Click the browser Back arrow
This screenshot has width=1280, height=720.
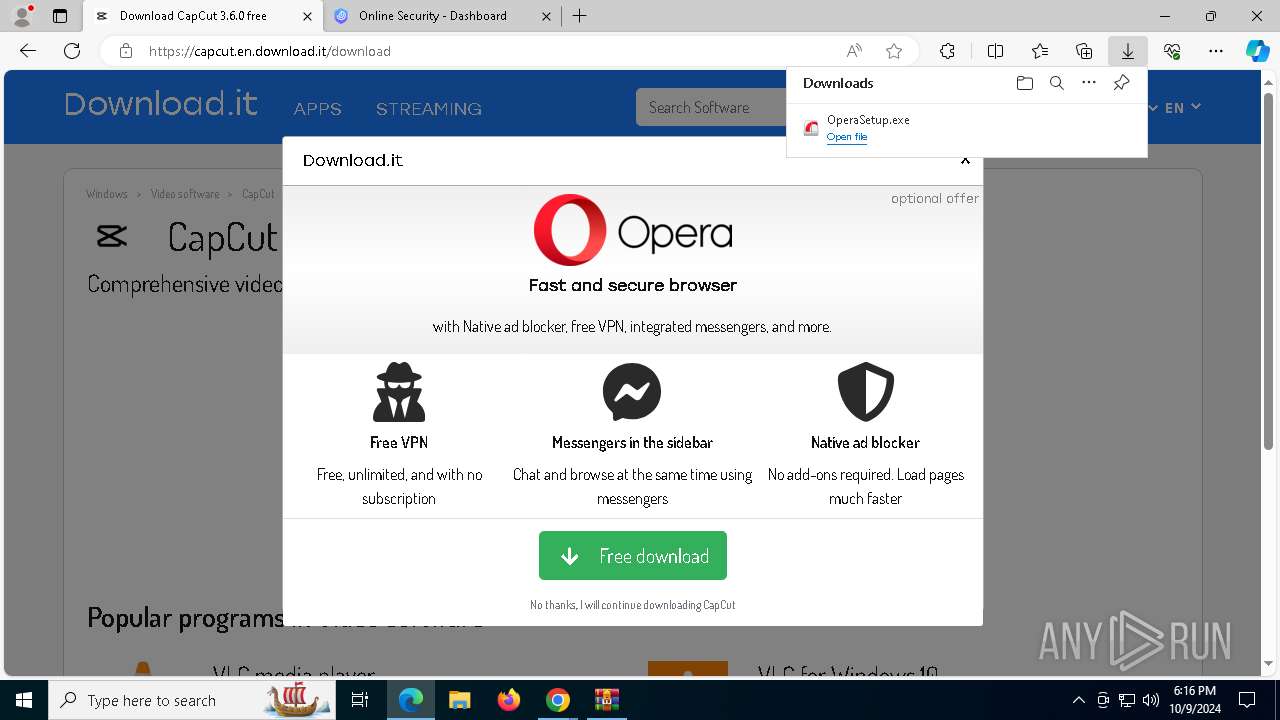click(28, 51)
